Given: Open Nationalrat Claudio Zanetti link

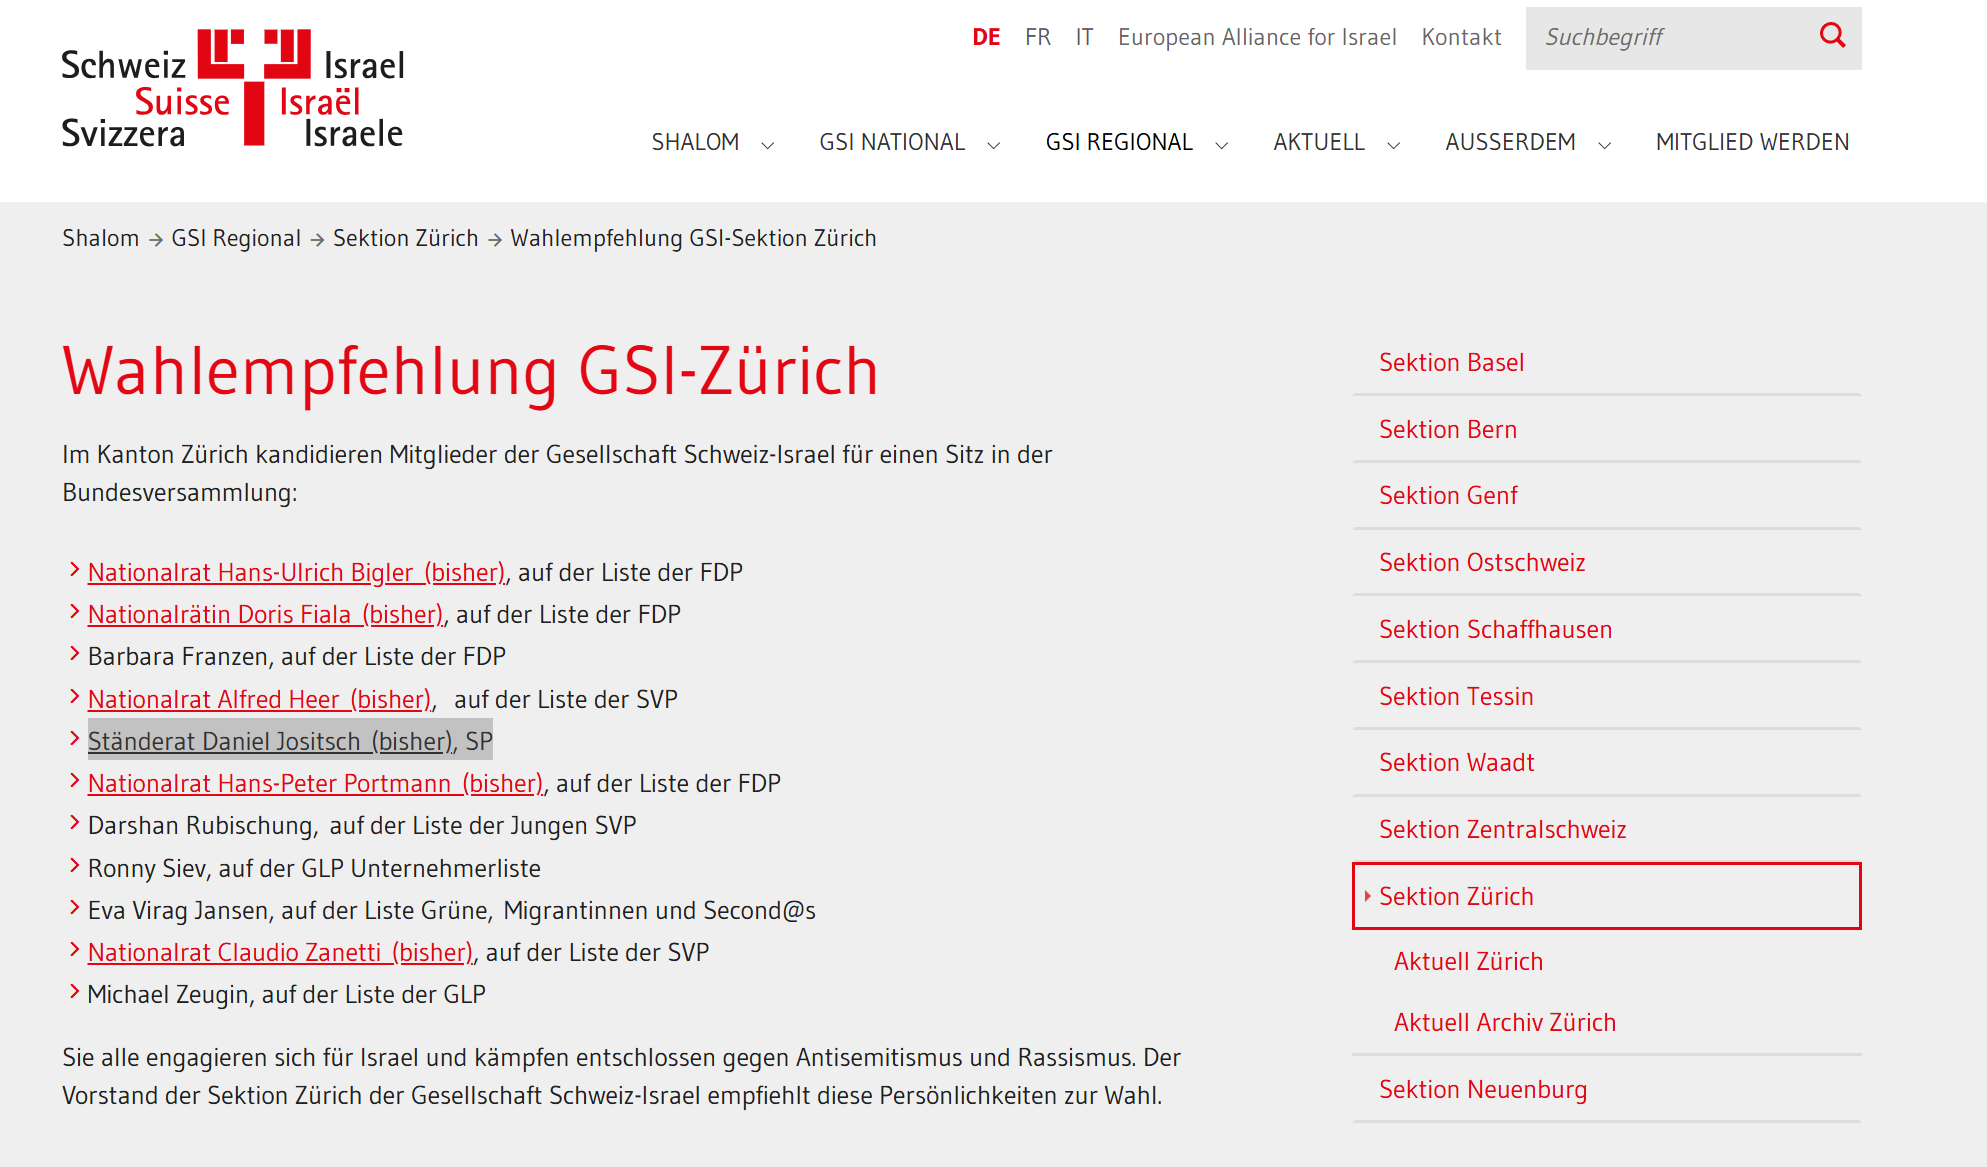Looking at the screenshot, I should click(x=280, y=952).
